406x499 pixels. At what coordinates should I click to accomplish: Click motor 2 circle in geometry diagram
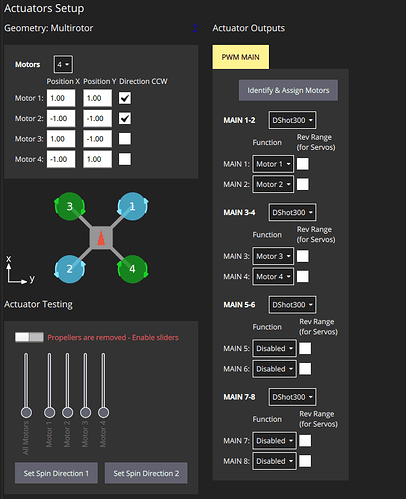point(70,269)
